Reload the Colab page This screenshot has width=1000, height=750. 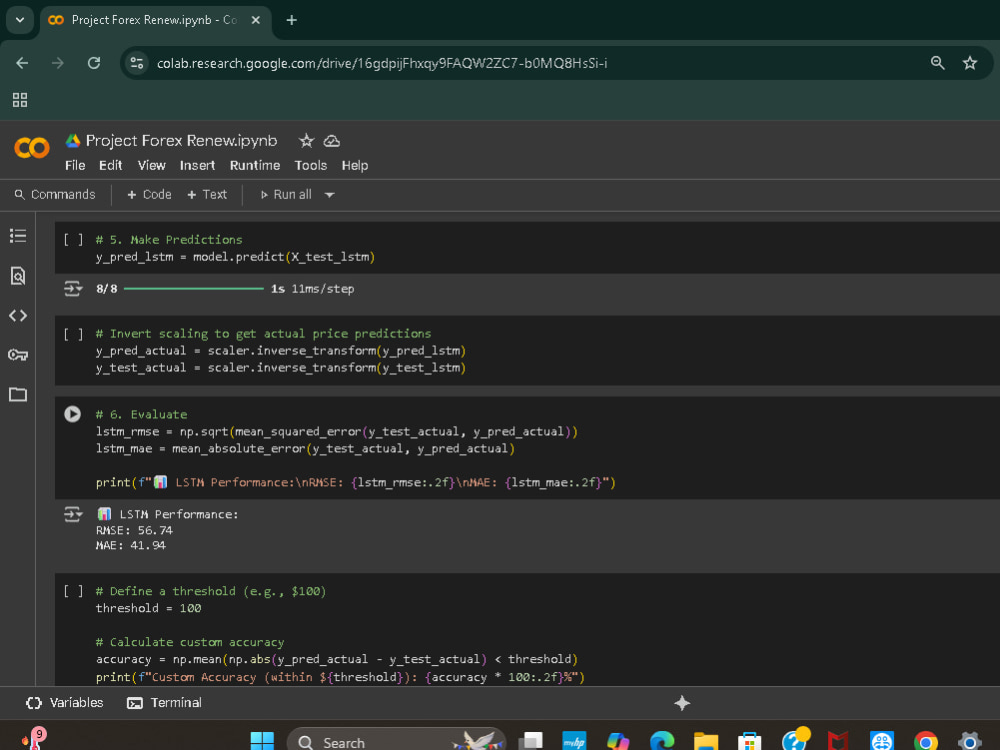click(x=94, y=63)
